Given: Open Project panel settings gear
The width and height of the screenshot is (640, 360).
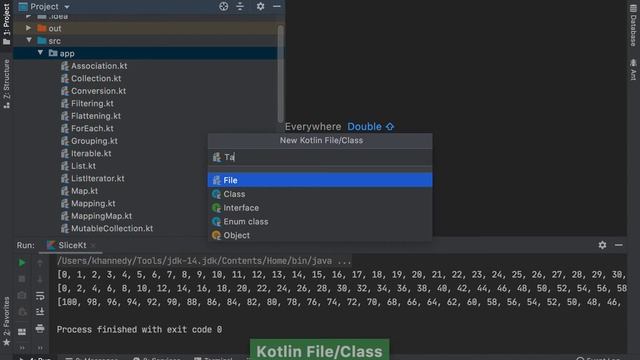Looking at the screenshot, I should pyautogui.click(x=260, y=6).
